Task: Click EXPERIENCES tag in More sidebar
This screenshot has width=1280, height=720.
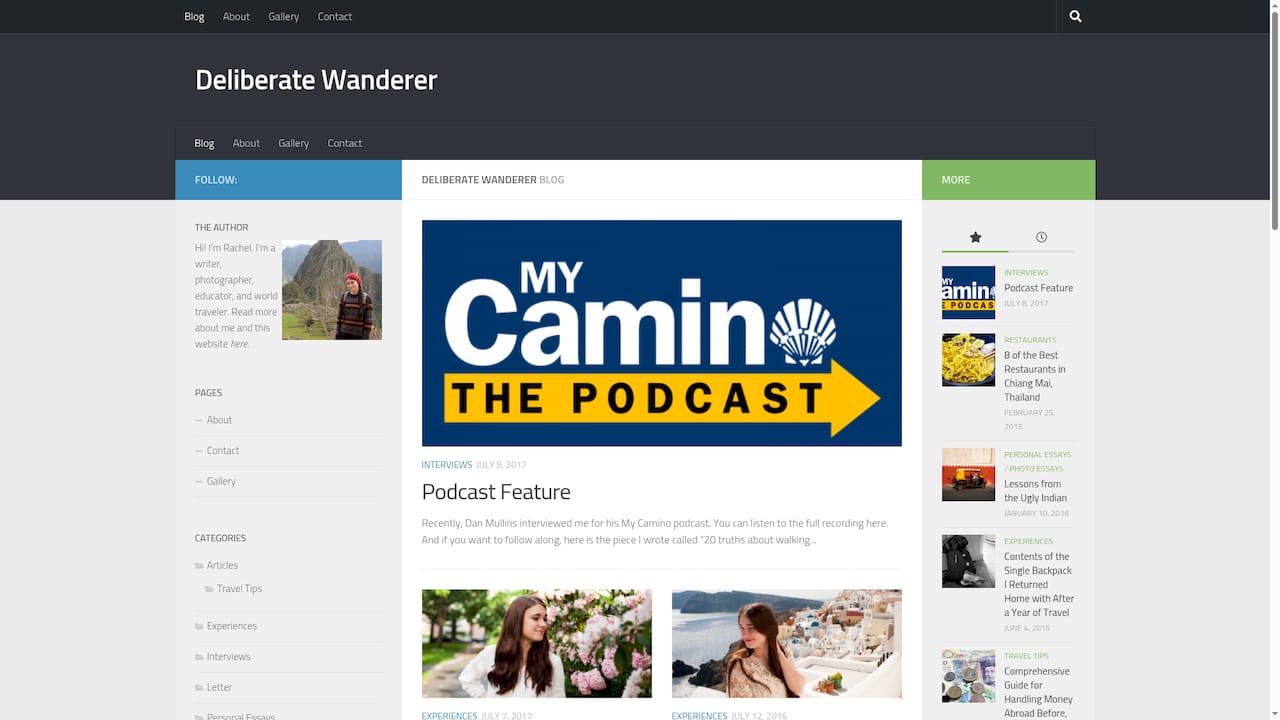Action: [1028, 542]
